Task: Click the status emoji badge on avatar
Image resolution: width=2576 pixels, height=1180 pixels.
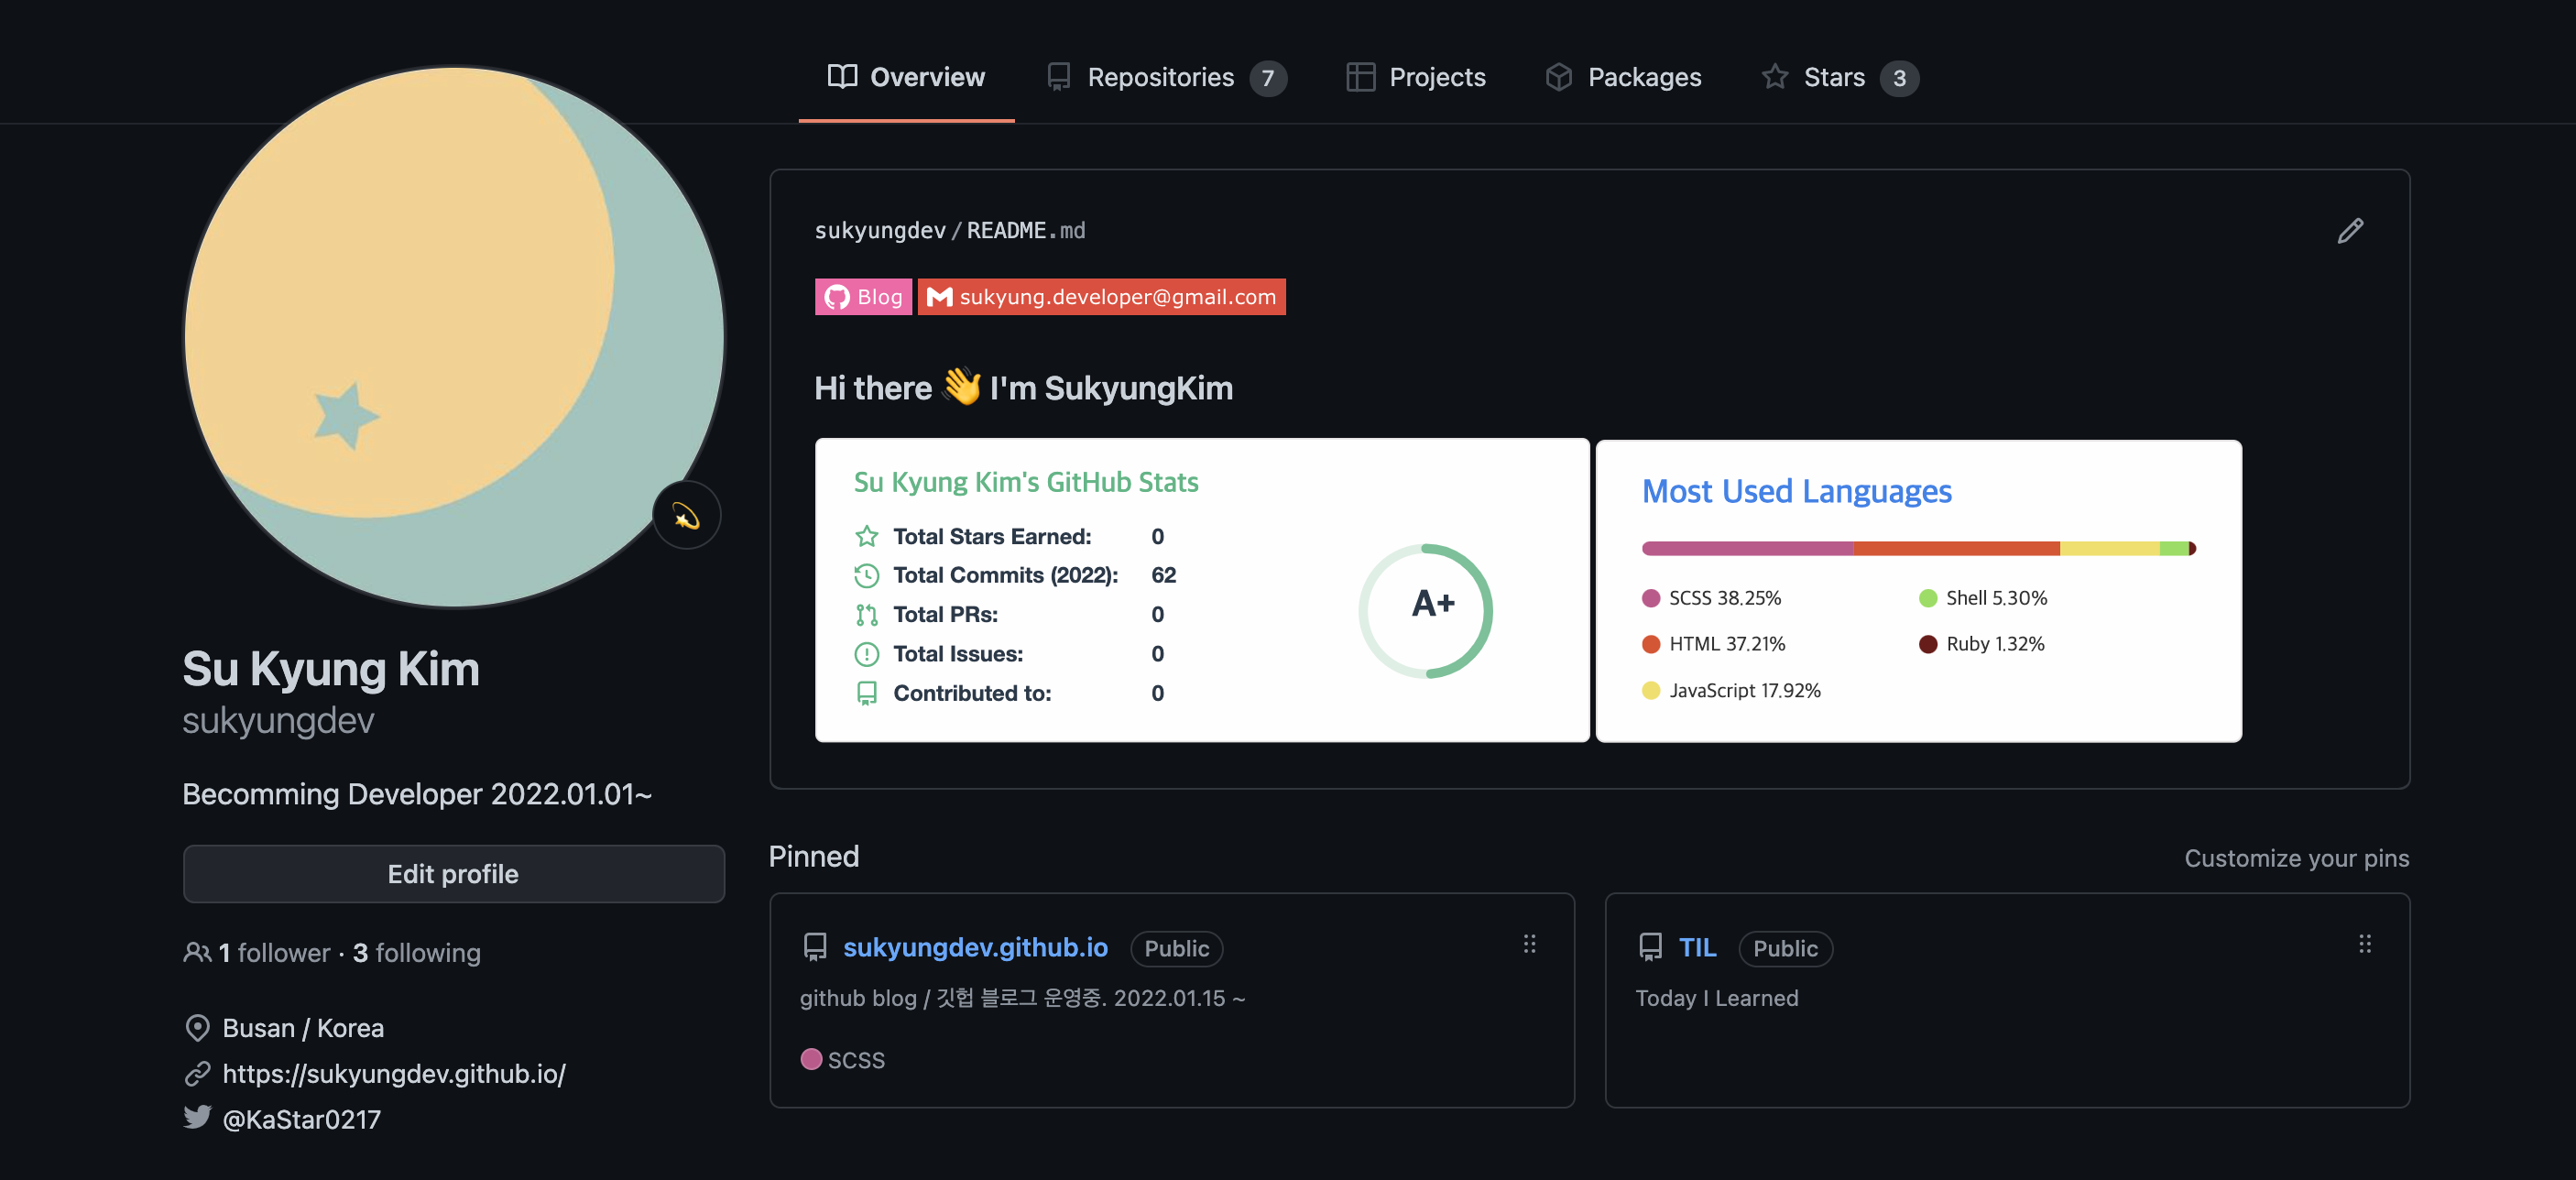Action: [x=686, y=516]
